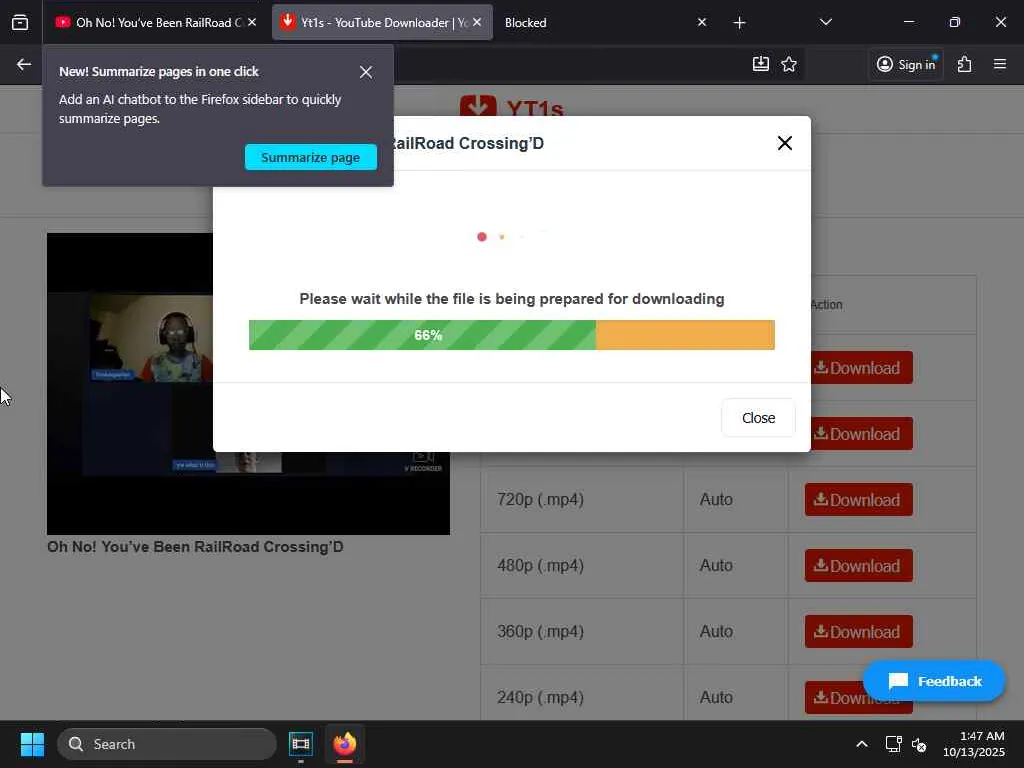
Task: Close the Oh No! You've Been RailRoad tab
Action: [x=252, y=22]
